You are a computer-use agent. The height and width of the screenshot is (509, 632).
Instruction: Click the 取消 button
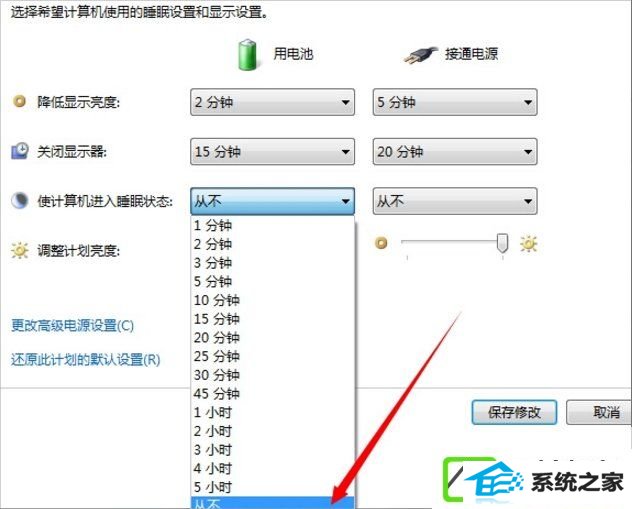599,412
